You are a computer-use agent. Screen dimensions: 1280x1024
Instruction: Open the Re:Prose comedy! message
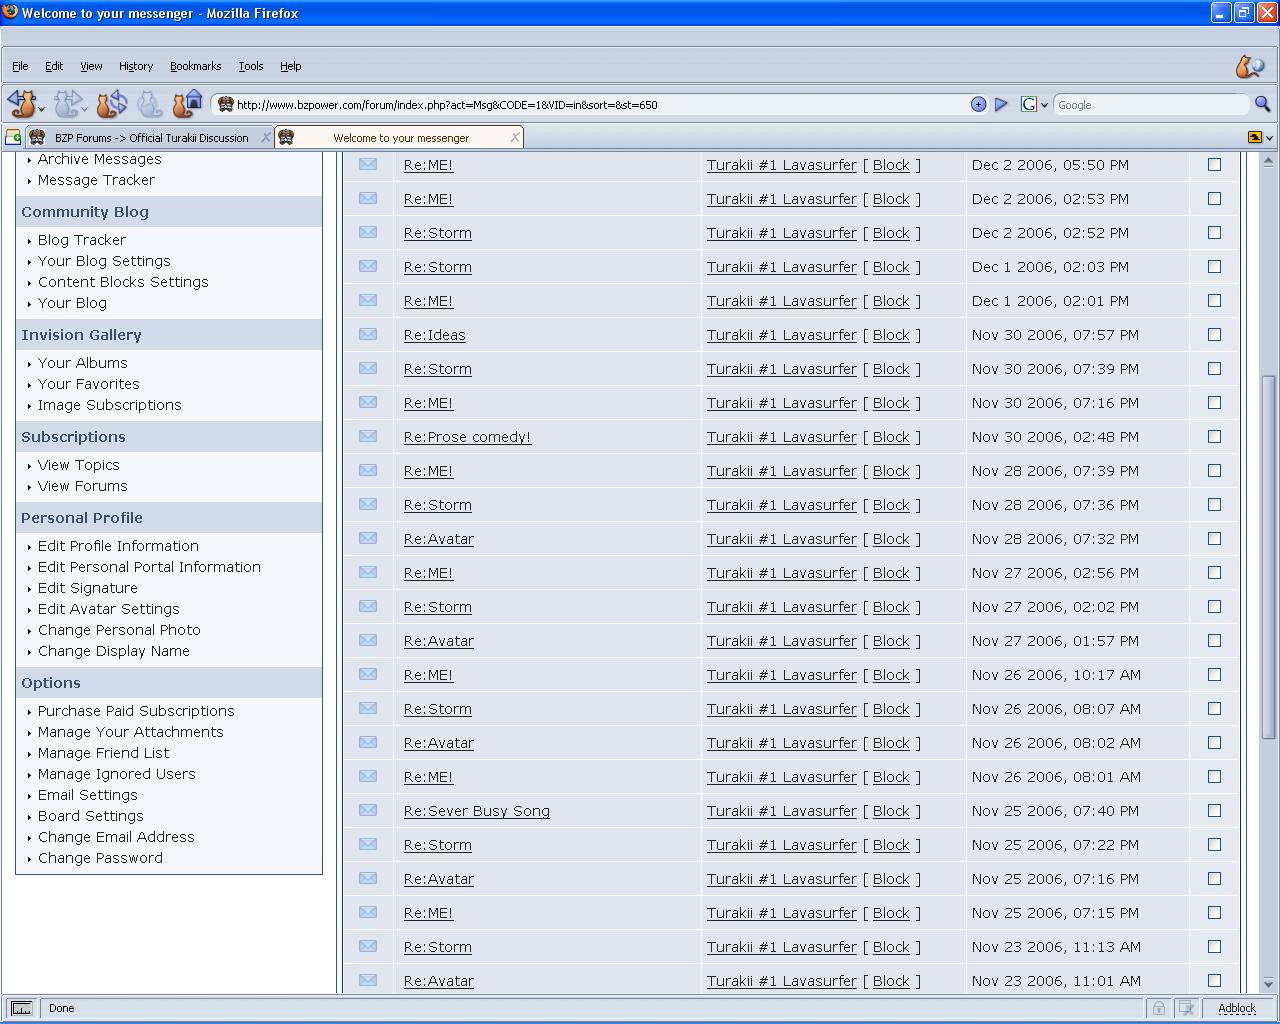tap(467, 437)
